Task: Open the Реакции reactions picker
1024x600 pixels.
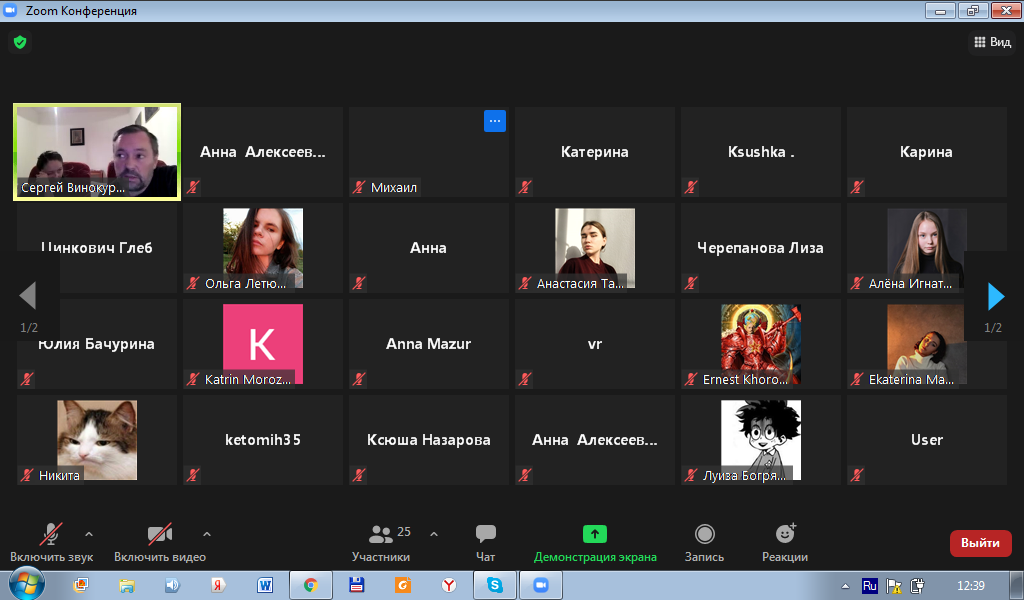Action: pyautogui.click(x=785, y=543)
